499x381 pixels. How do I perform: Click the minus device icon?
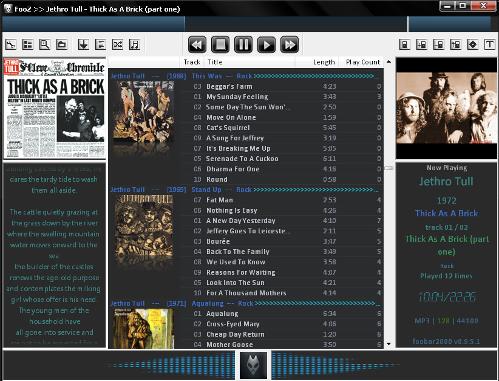pos(439,44)
